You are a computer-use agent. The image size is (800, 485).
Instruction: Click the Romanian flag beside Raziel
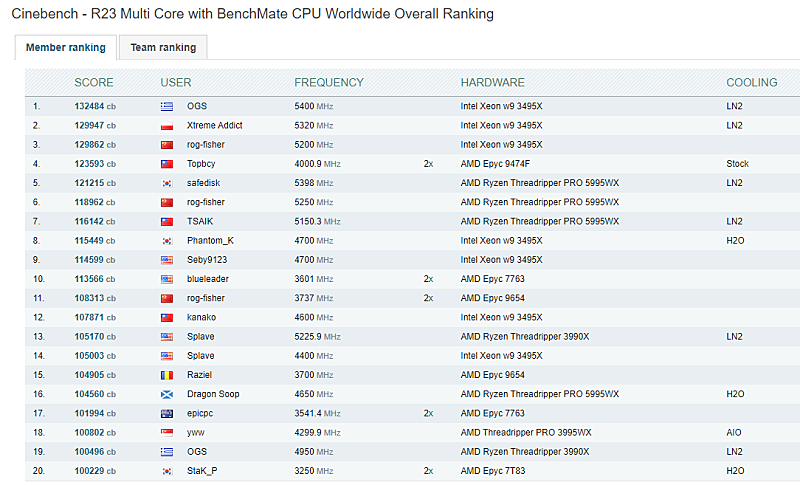[167, 375]
